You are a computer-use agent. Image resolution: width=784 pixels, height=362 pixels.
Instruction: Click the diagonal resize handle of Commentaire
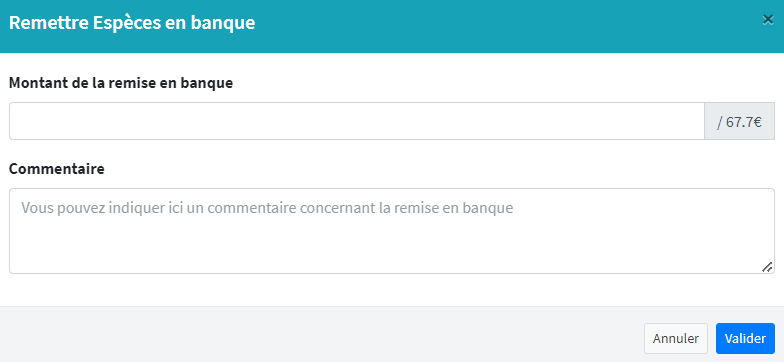click(x=766, y=268)
